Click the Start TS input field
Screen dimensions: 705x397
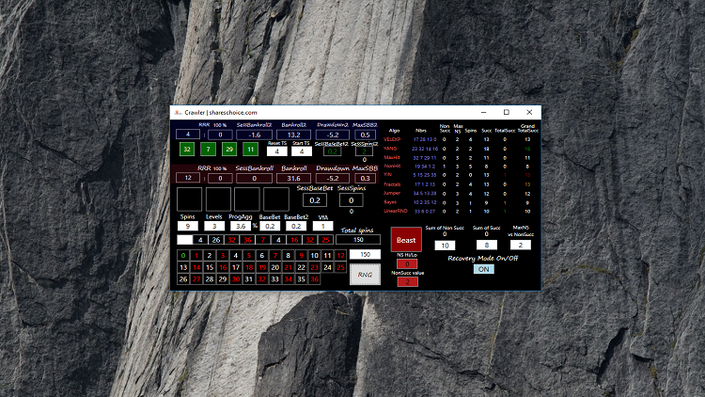302,152
